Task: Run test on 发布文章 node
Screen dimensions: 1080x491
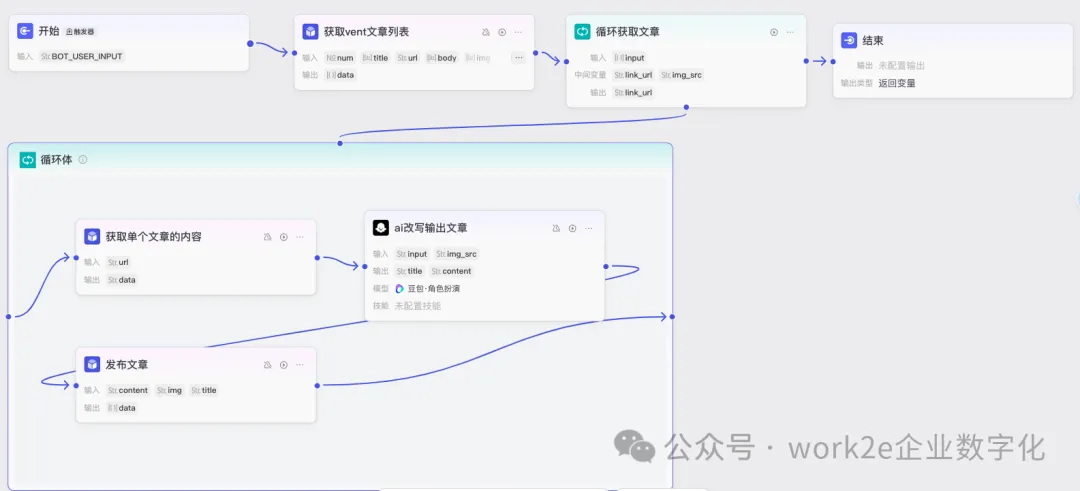Action: [x=284, y=364]
